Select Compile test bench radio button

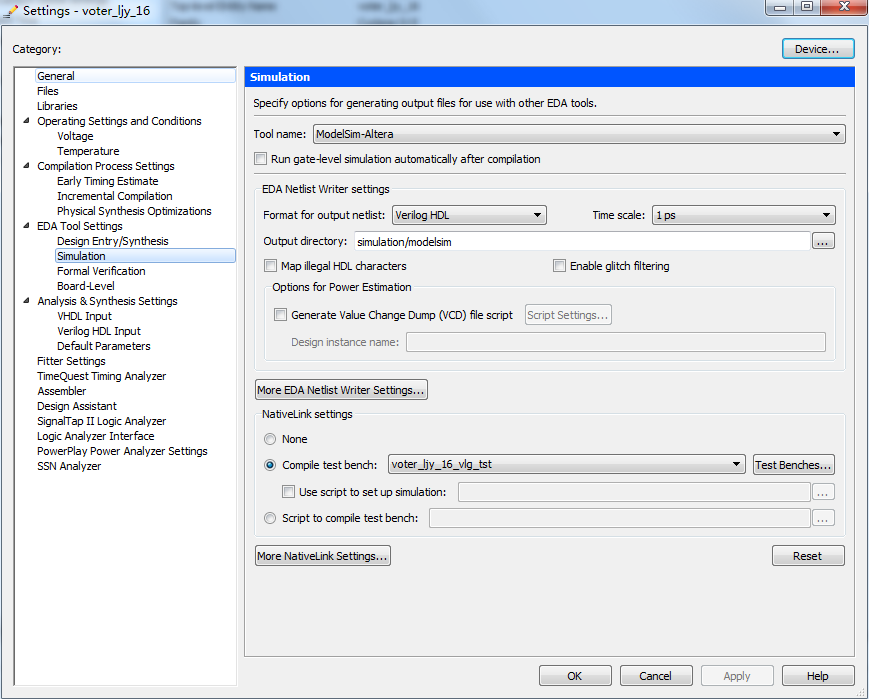pos(270,465)
